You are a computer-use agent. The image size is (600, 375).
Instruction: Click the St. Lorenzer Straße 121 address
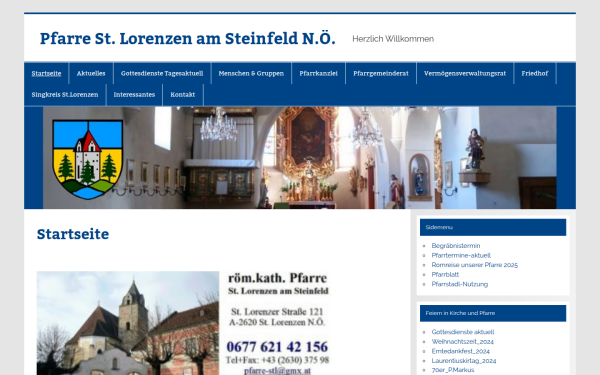(x=277, y=311)
